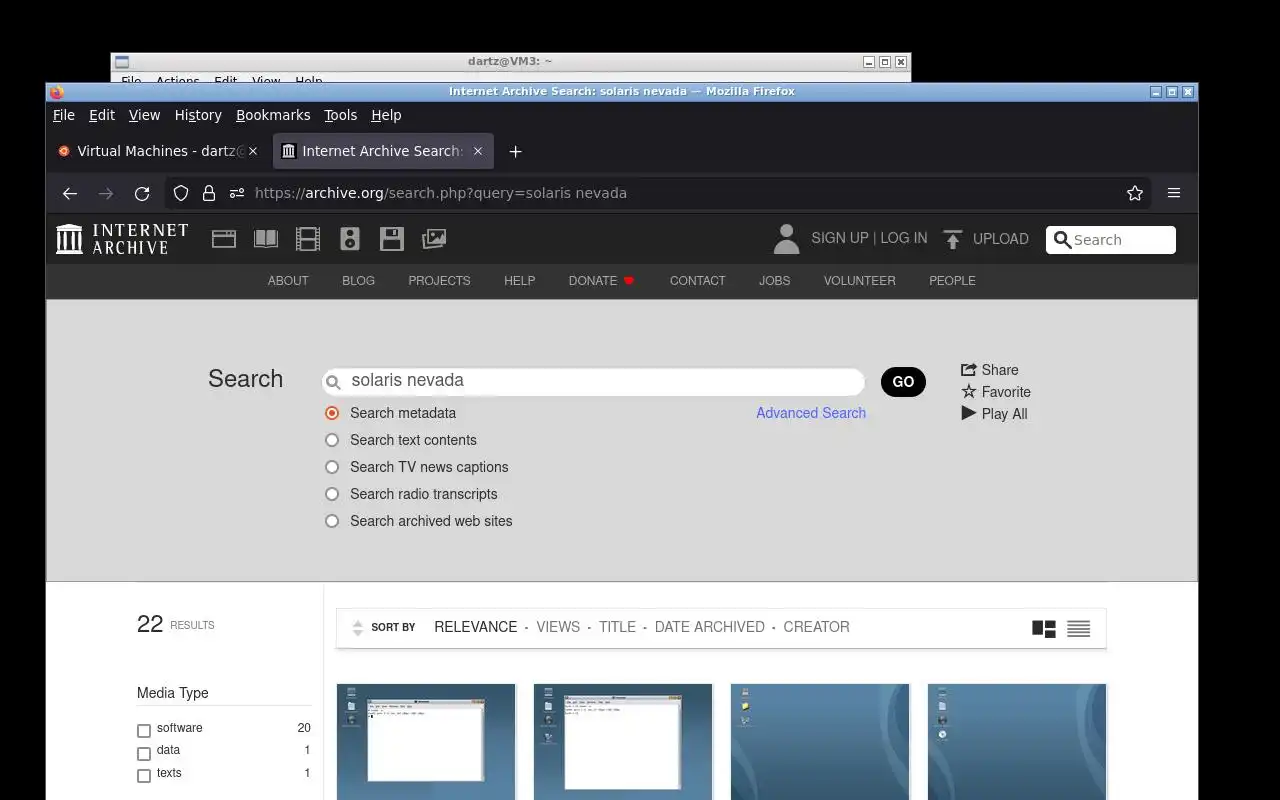1280x800 pixels.
Task: Click the SIGN UP link
Action: [x=840, y=238]
